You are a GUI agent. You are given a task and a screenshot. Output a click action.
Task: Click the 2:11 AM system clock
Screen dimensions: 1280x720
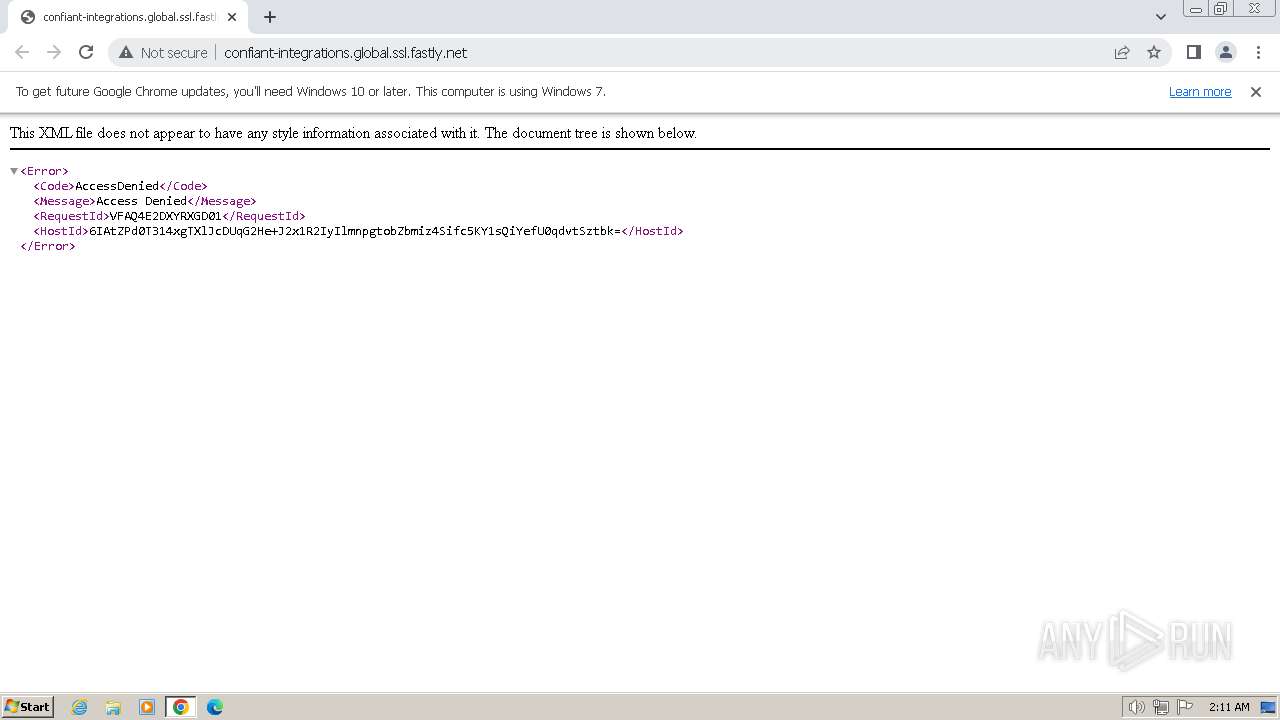coord(1229,707)
